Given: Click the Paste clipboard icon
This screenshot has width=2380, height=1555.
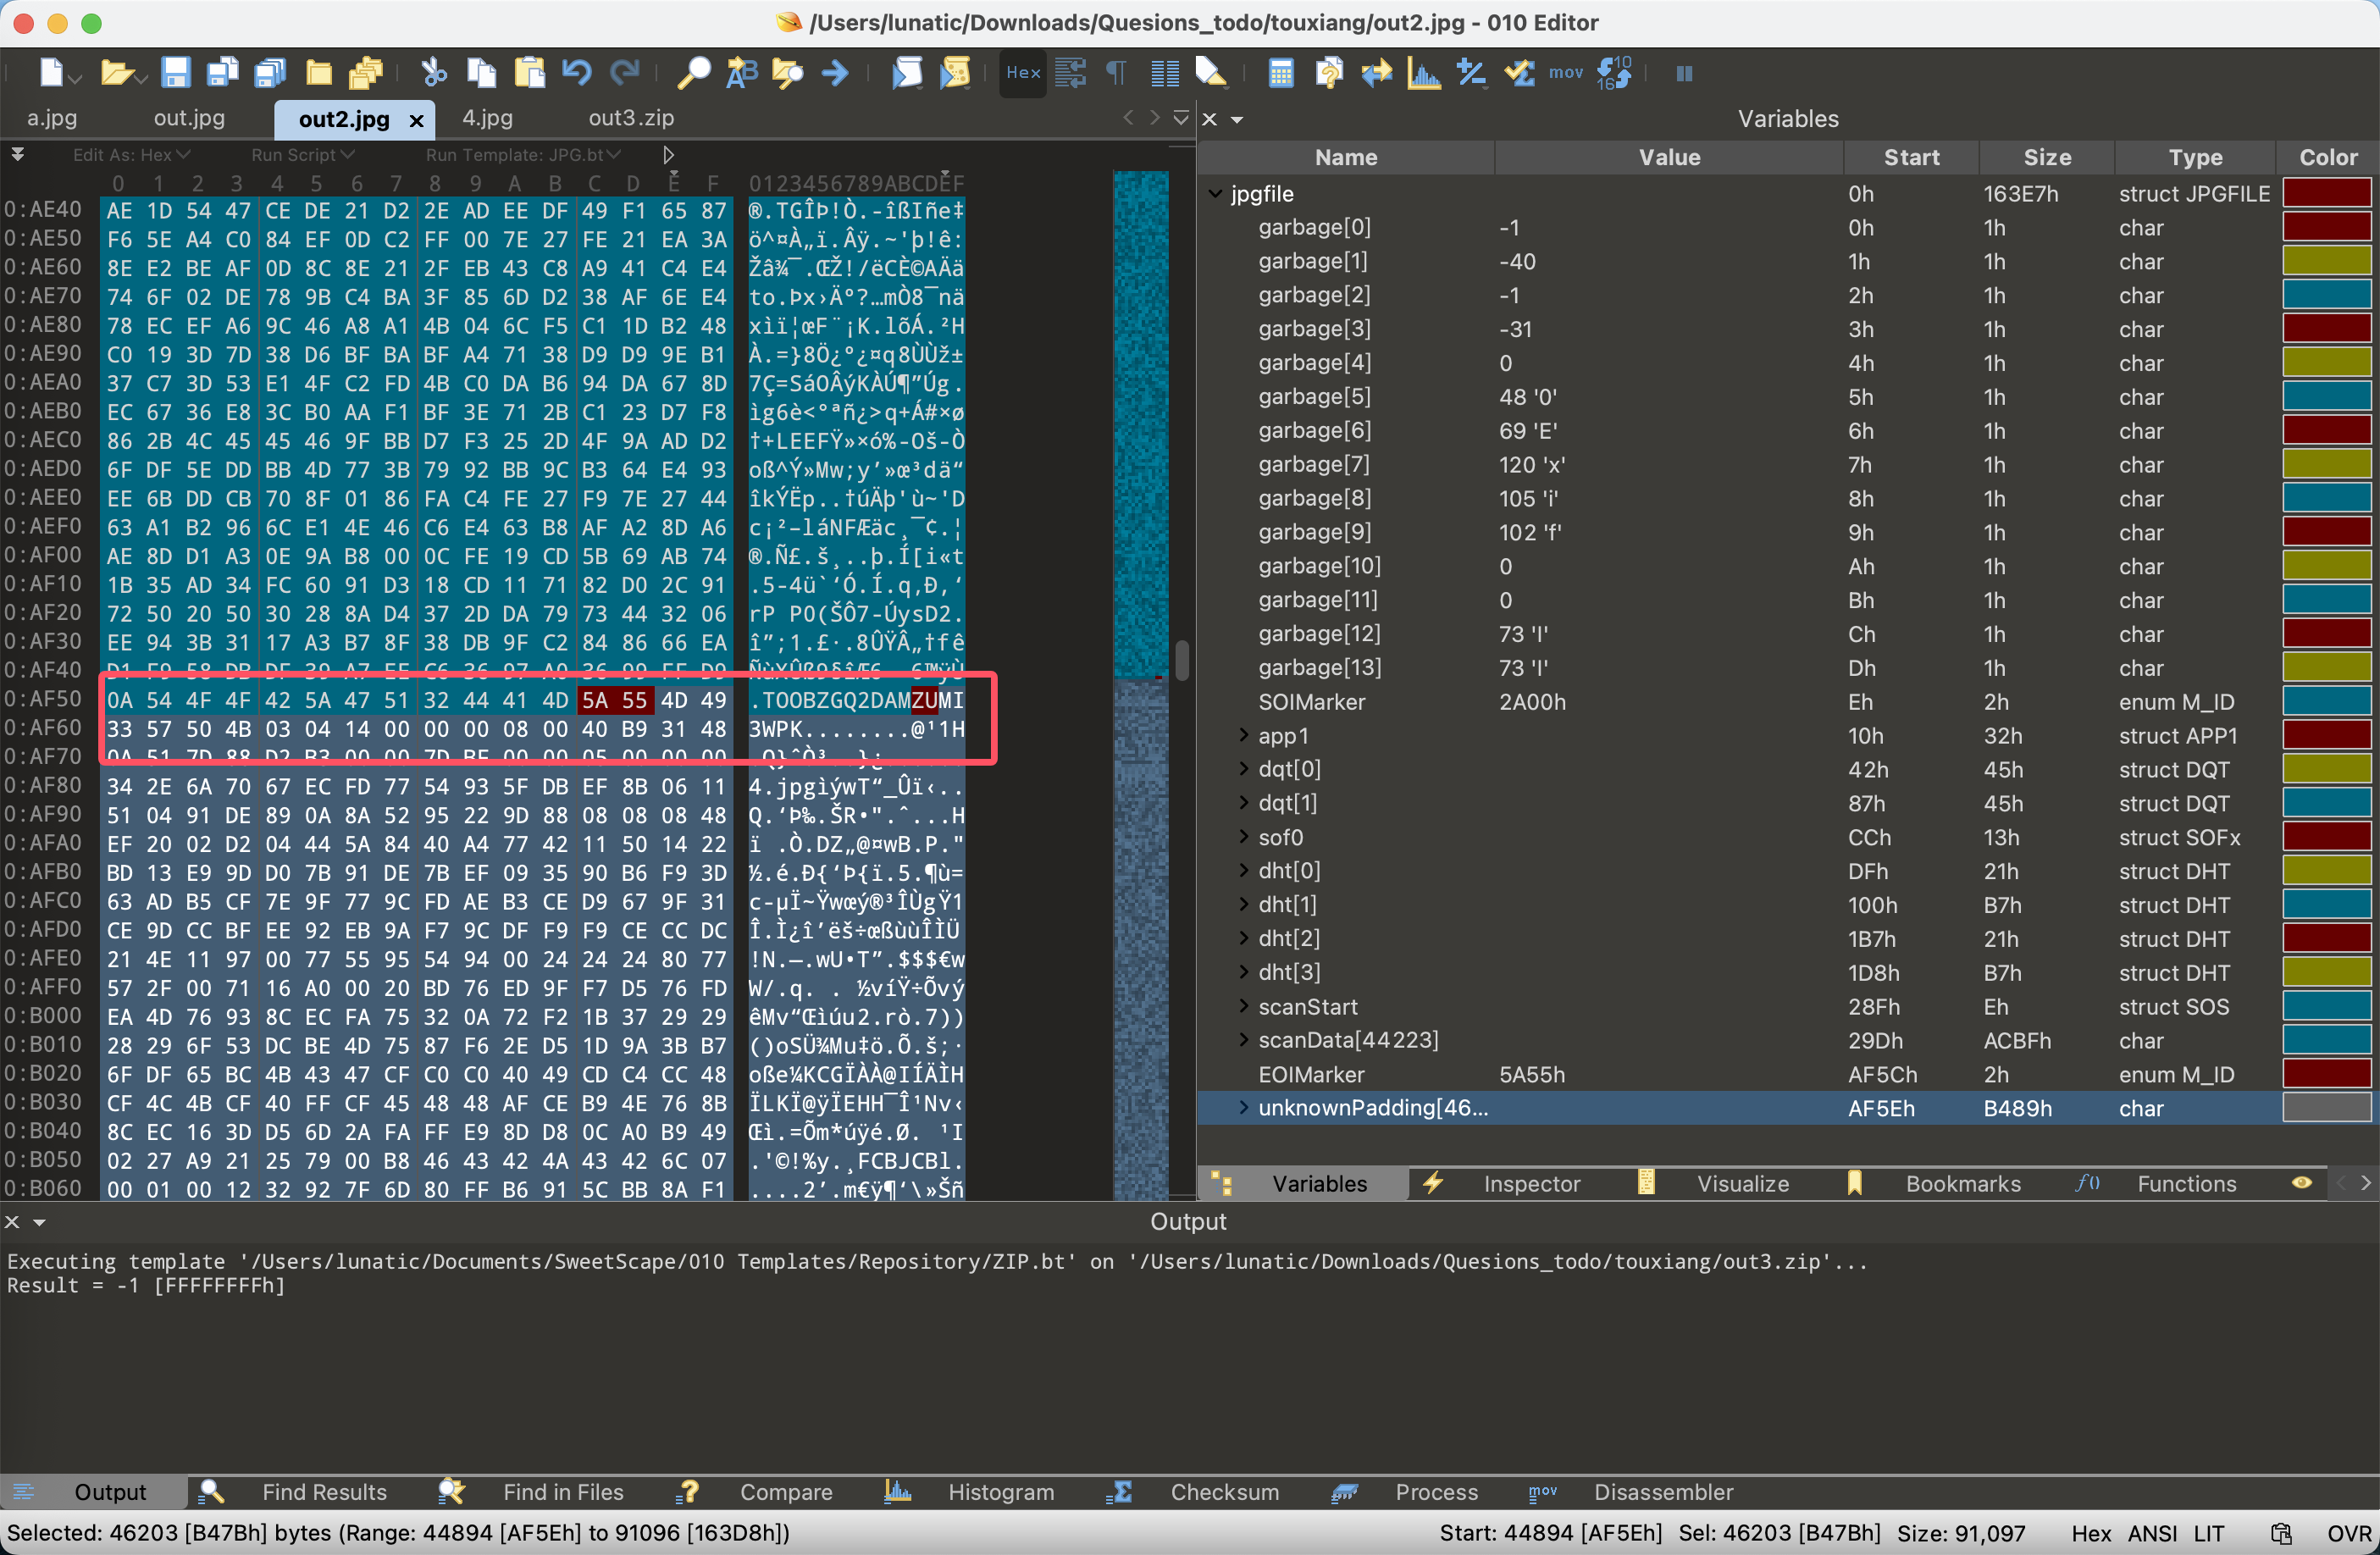Looking at the screenshot, I should point(529,72).
